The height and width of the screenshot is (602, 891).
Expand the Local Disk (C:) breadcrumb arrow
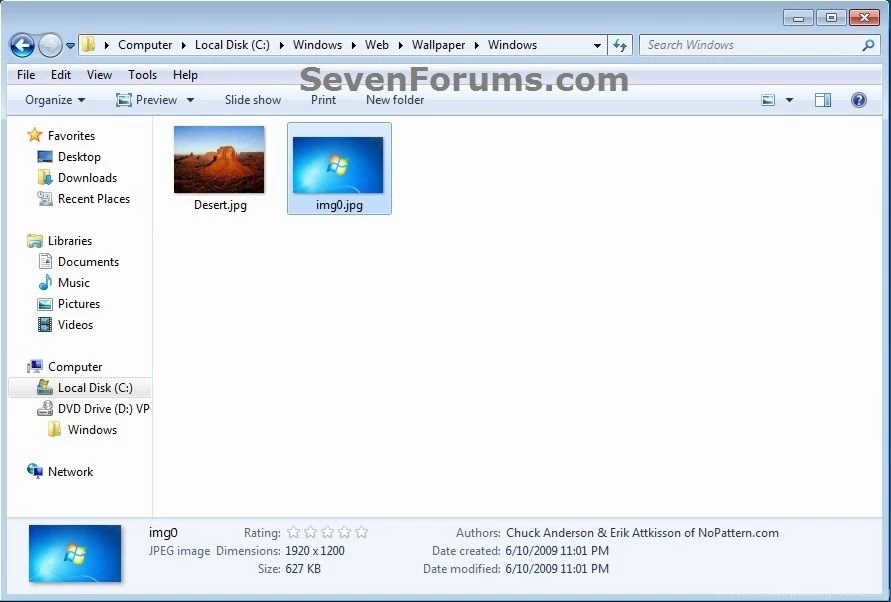281,45
